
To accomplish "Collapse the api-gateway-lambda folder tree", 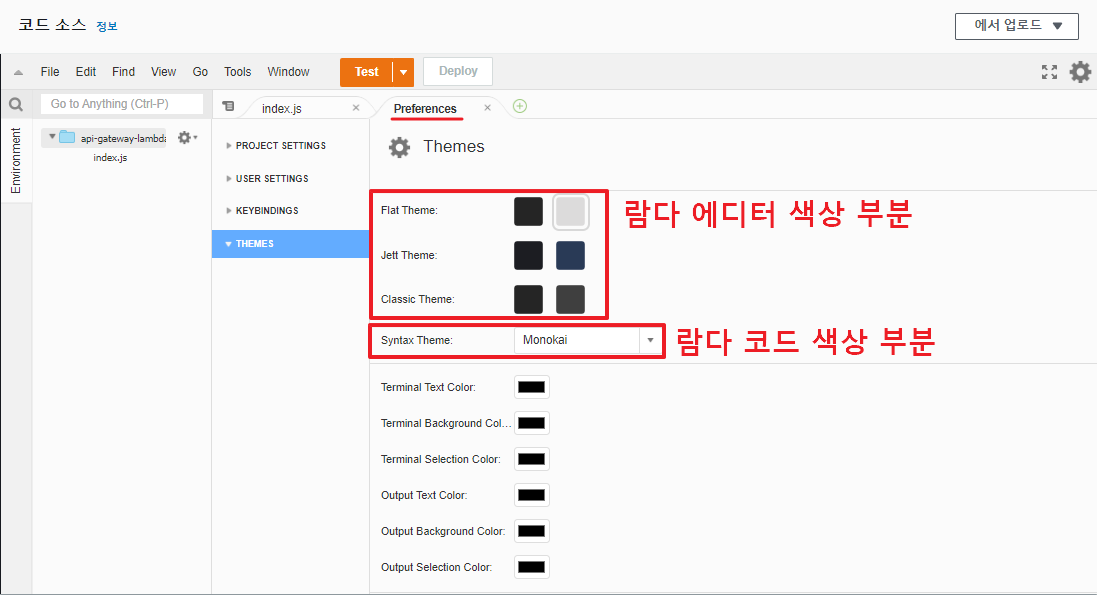I will [52, 137].
